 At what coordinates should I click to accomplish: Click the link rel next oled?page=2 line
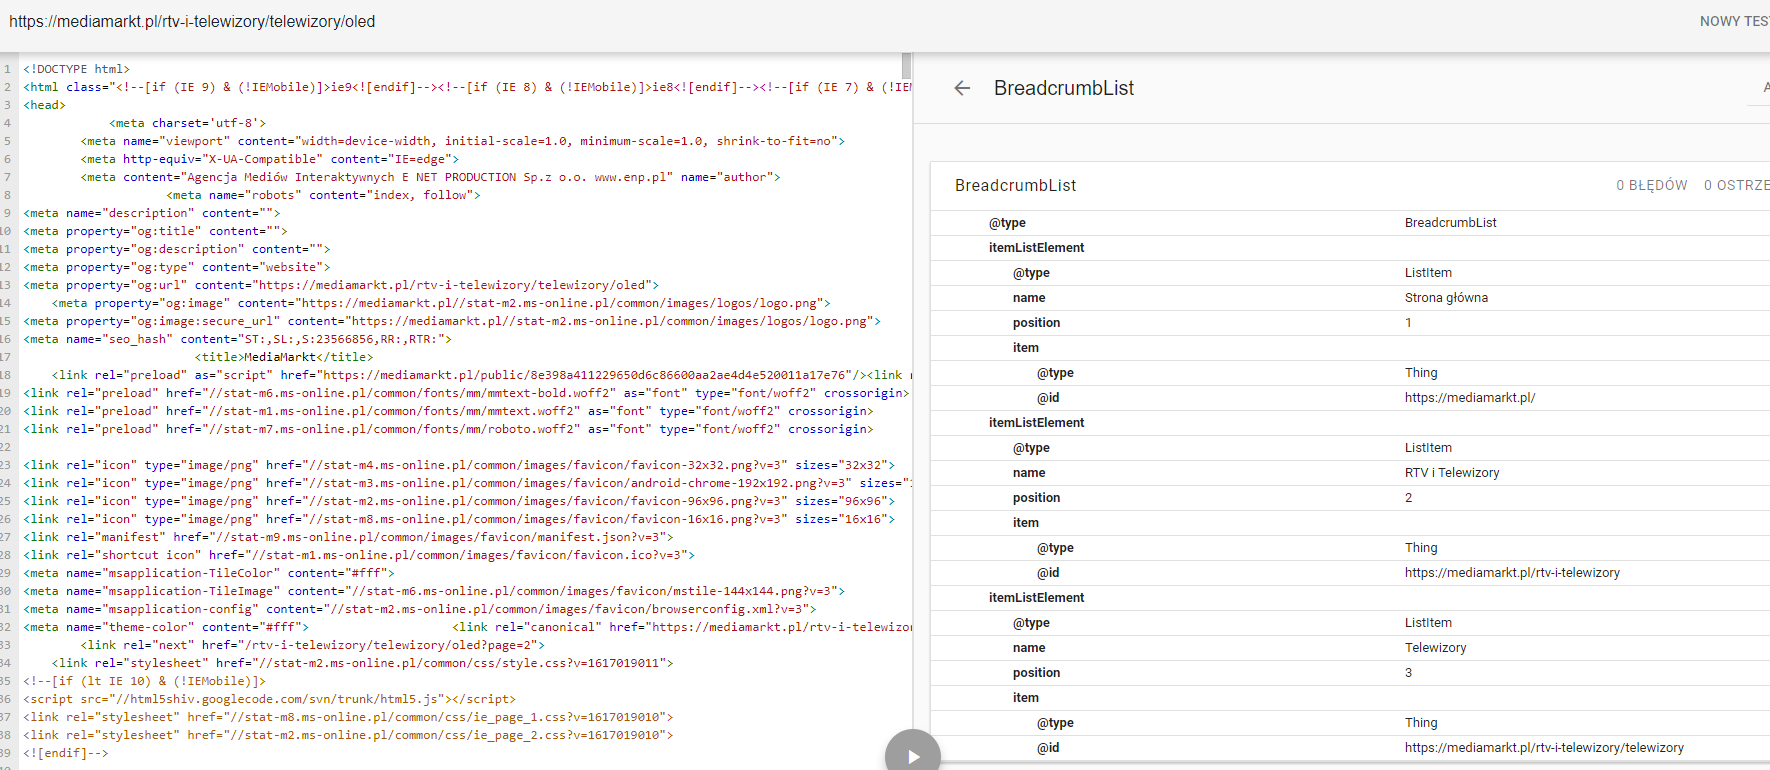pyautogui.click(x=313, y=645)
